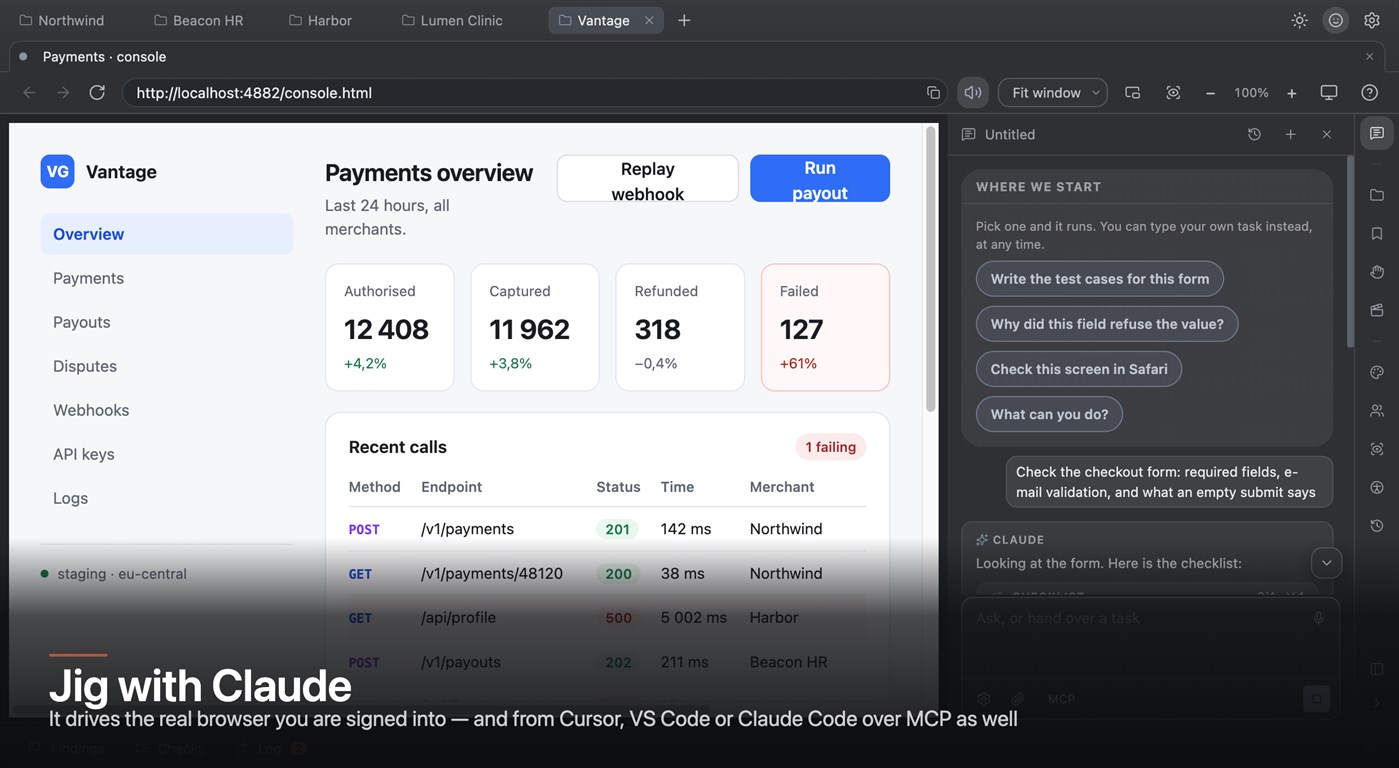This screenshot has height=768, width=1399.
Task: Open Webhooks in the Vantage sidebar
Action: [x=167, y=410]
